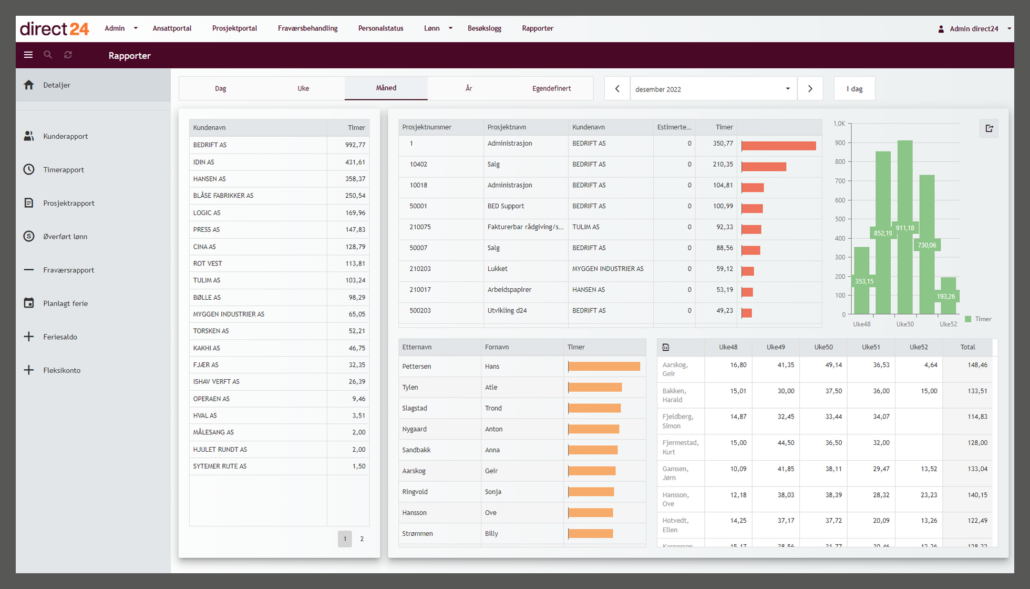Click the direct24 logo
1030x589 pixels.
point(54,29)
